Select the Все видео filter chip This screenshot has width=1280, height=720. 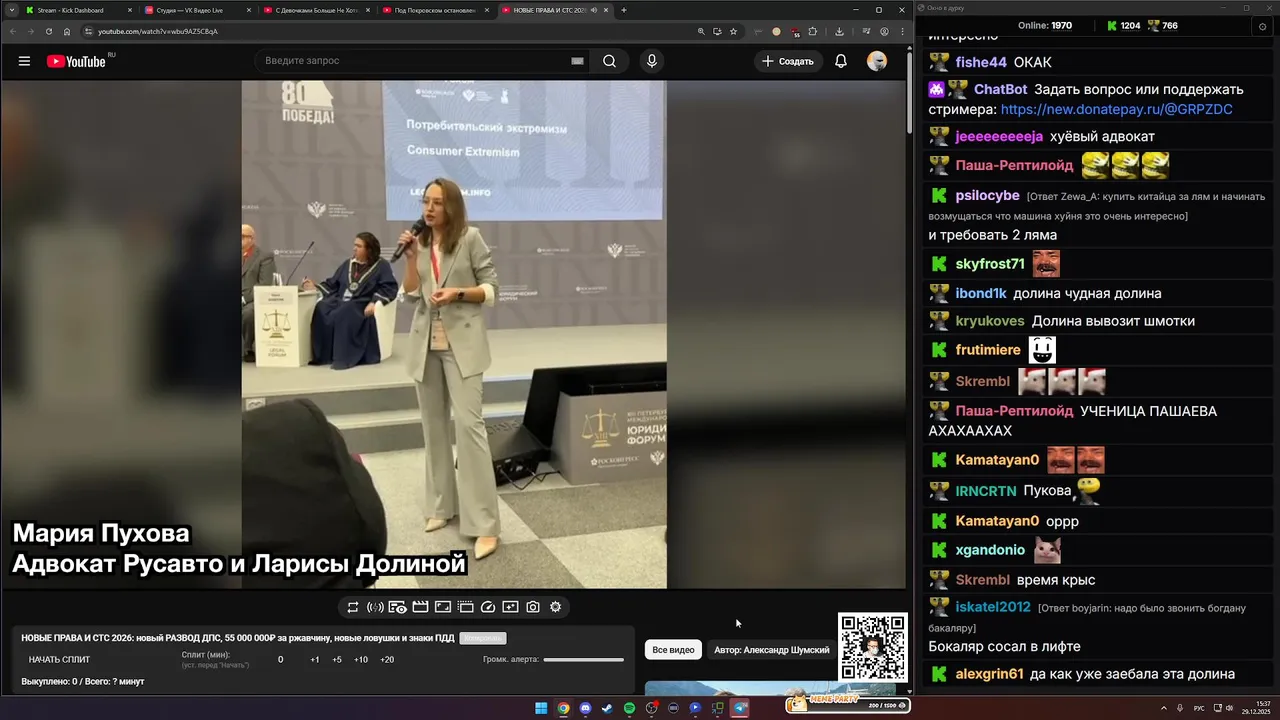(673, 650)
